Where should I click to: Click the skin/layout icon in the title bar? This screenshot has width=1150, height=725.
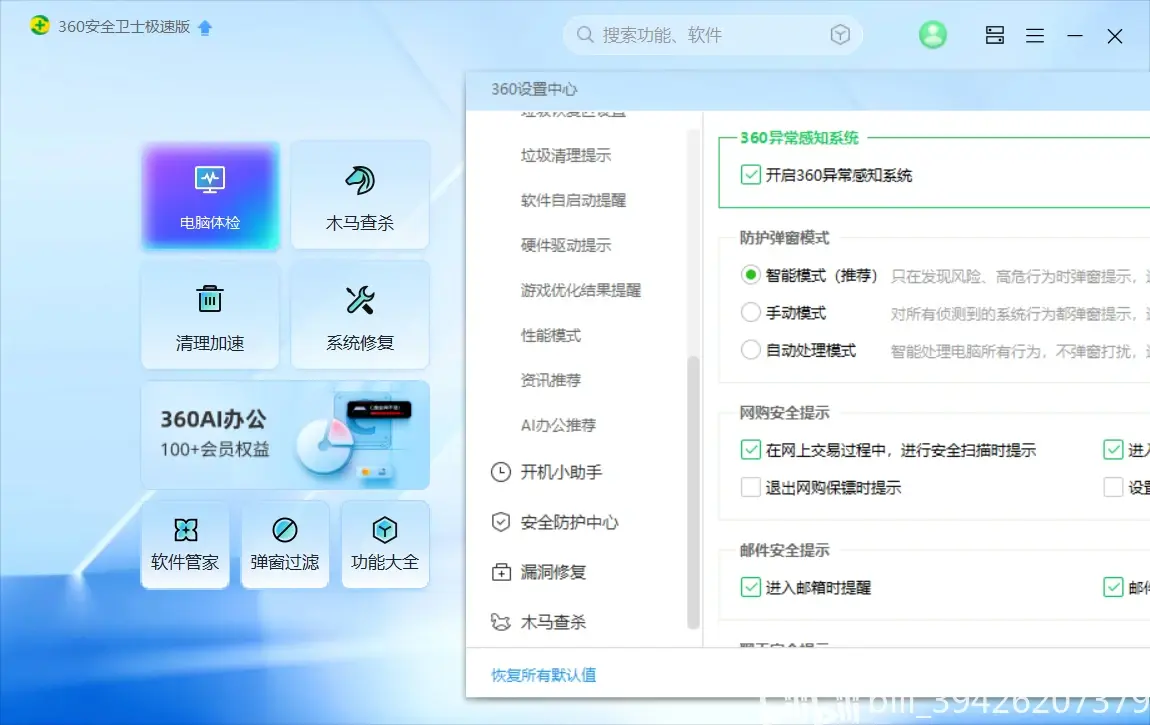[x=995, y=35]
